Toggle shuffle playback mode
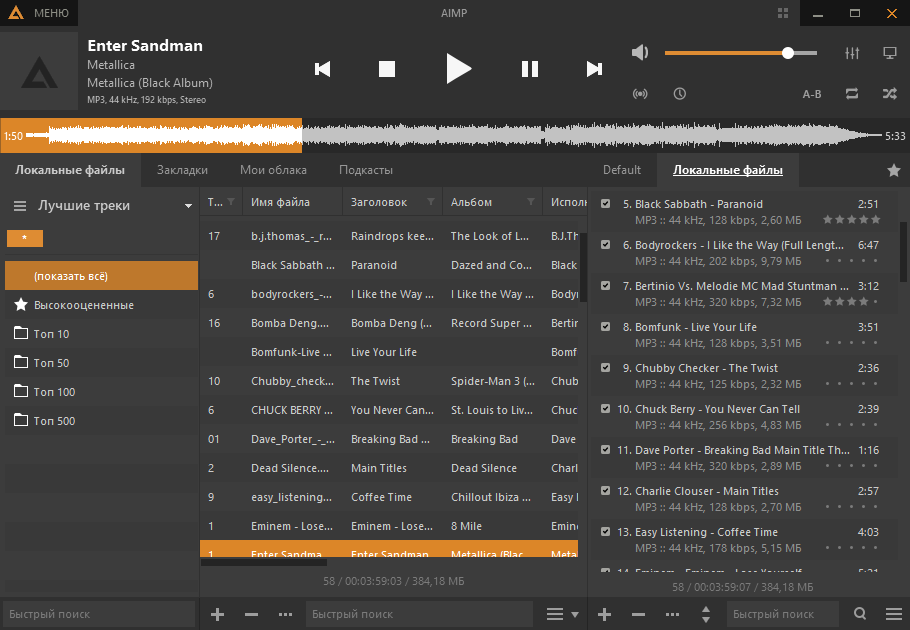The width and height of the screenshot is (910, 630). tap(890, 93)
